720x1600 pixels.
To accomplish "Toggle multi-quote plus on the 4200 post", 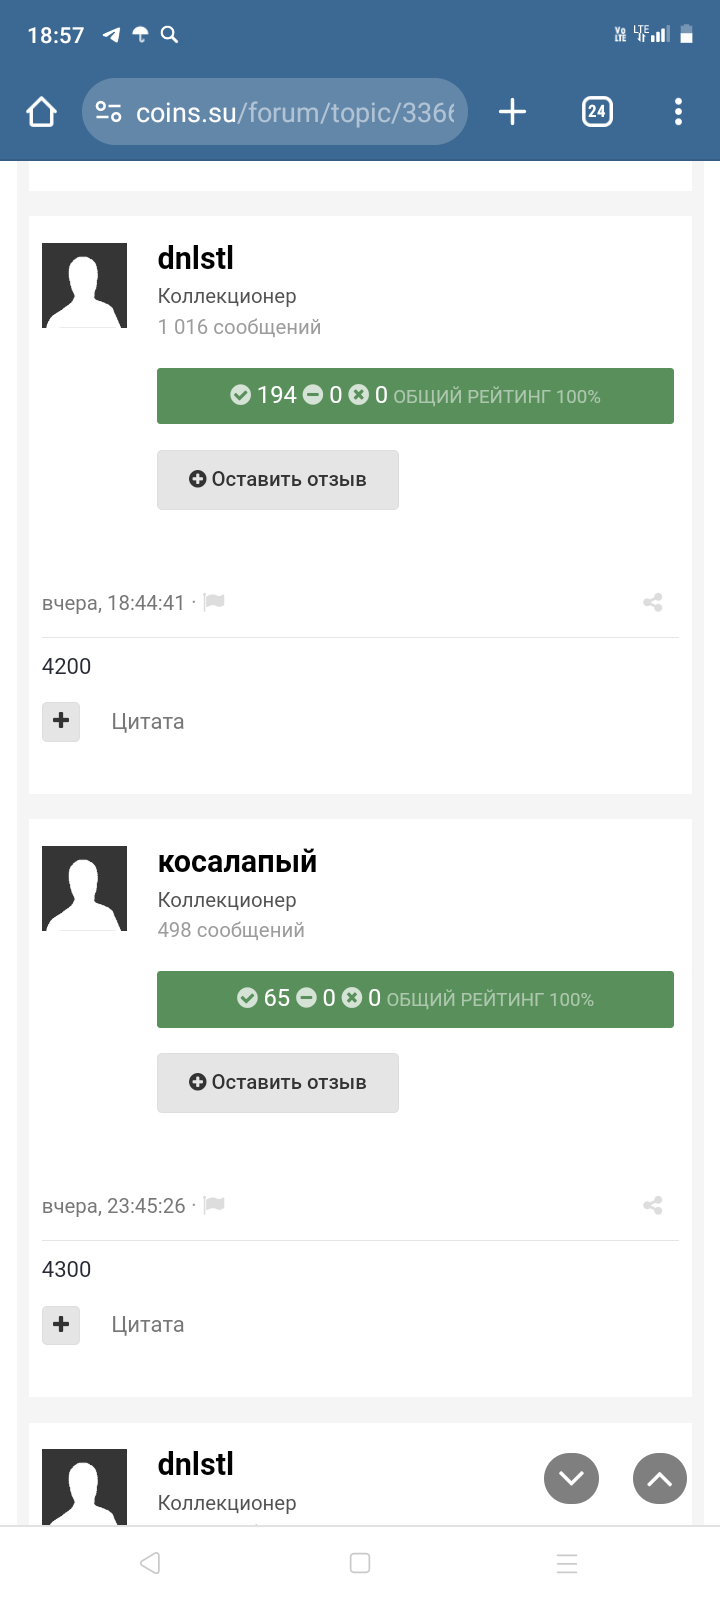I will point(61,721).
